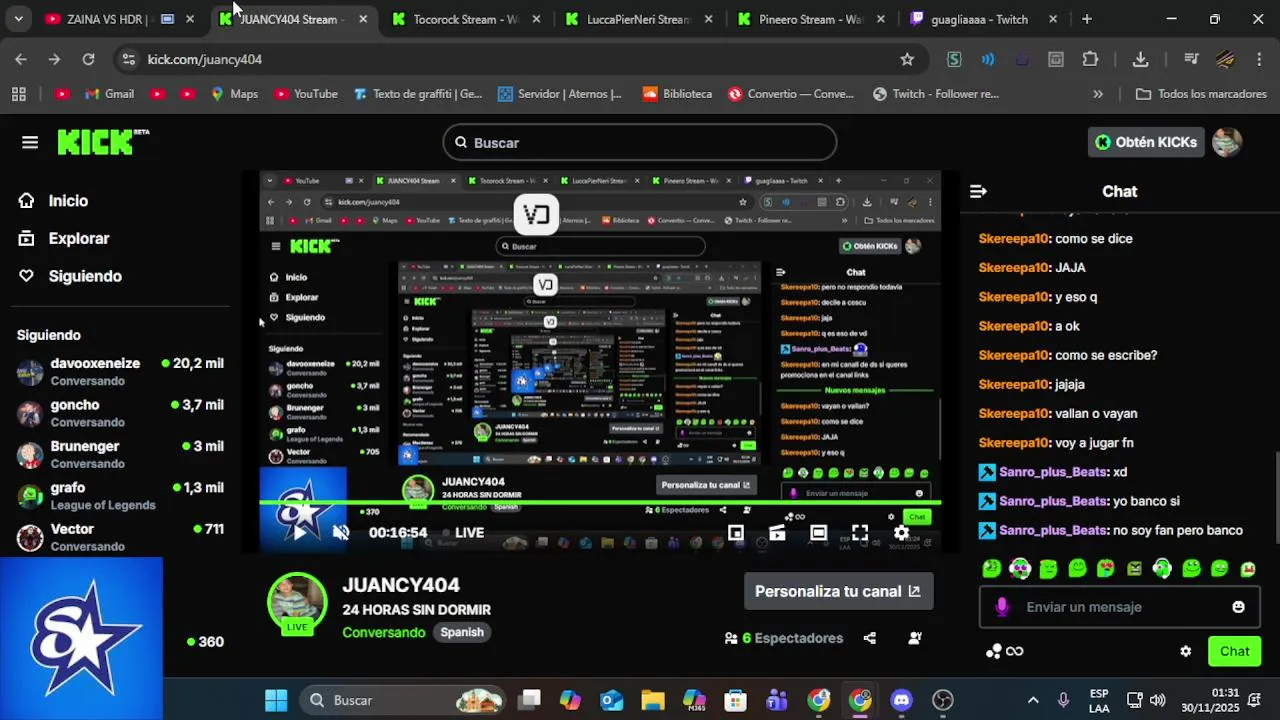The image size is (1280, 720).
Task: Open the clip creation icon in the player
Action: (x=777, y=533)
